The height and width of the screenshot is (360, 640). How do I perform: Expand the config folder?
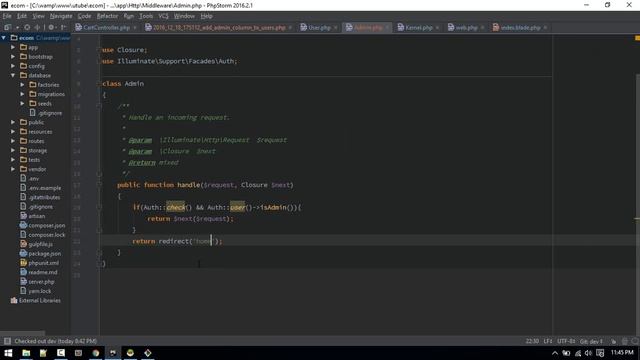13,66
